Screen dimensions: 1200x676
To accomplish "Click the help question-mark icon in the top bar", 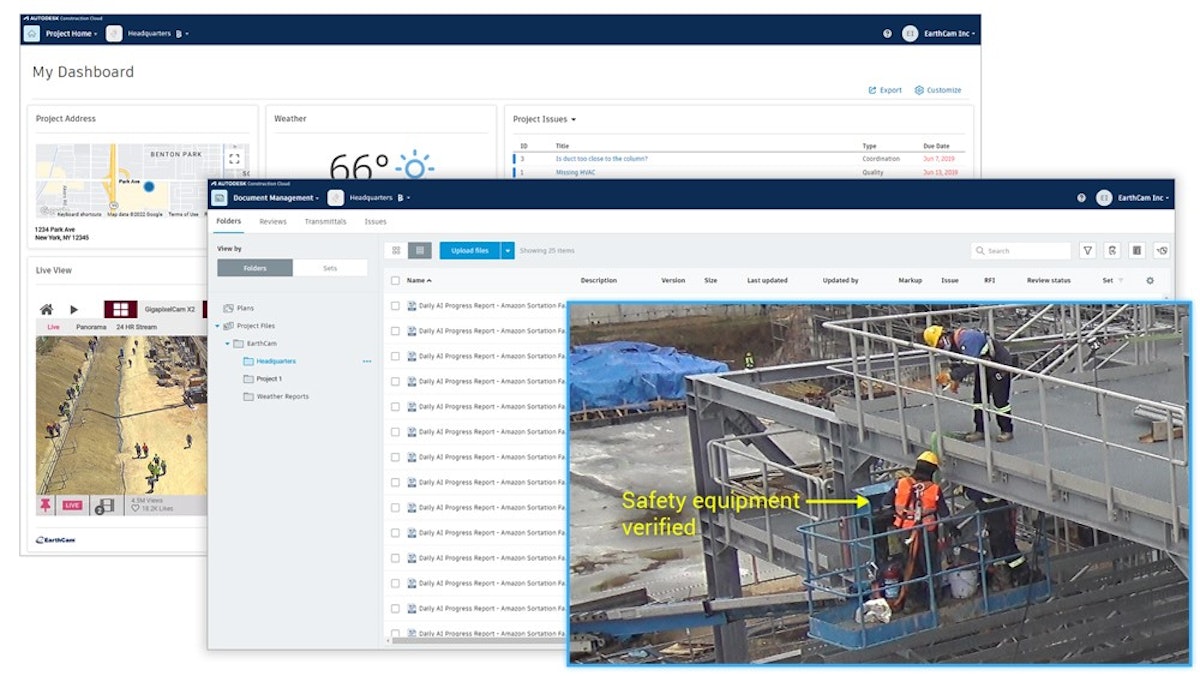I will coord(1082,199).
